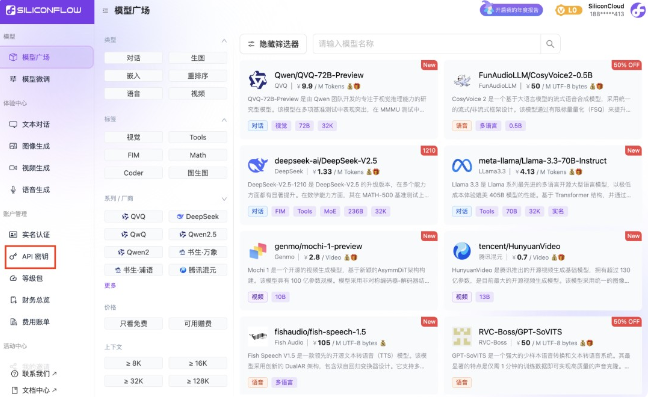Collapse the 标签 filter section chevron
Viewport: 662px width, 397px height.
pos(224,120)
